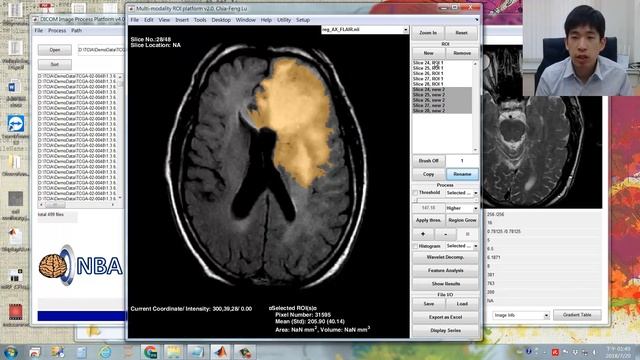Adjust the threshold slider
The image size is (640, 360).
pyautogui.click(x=445, y=200)
